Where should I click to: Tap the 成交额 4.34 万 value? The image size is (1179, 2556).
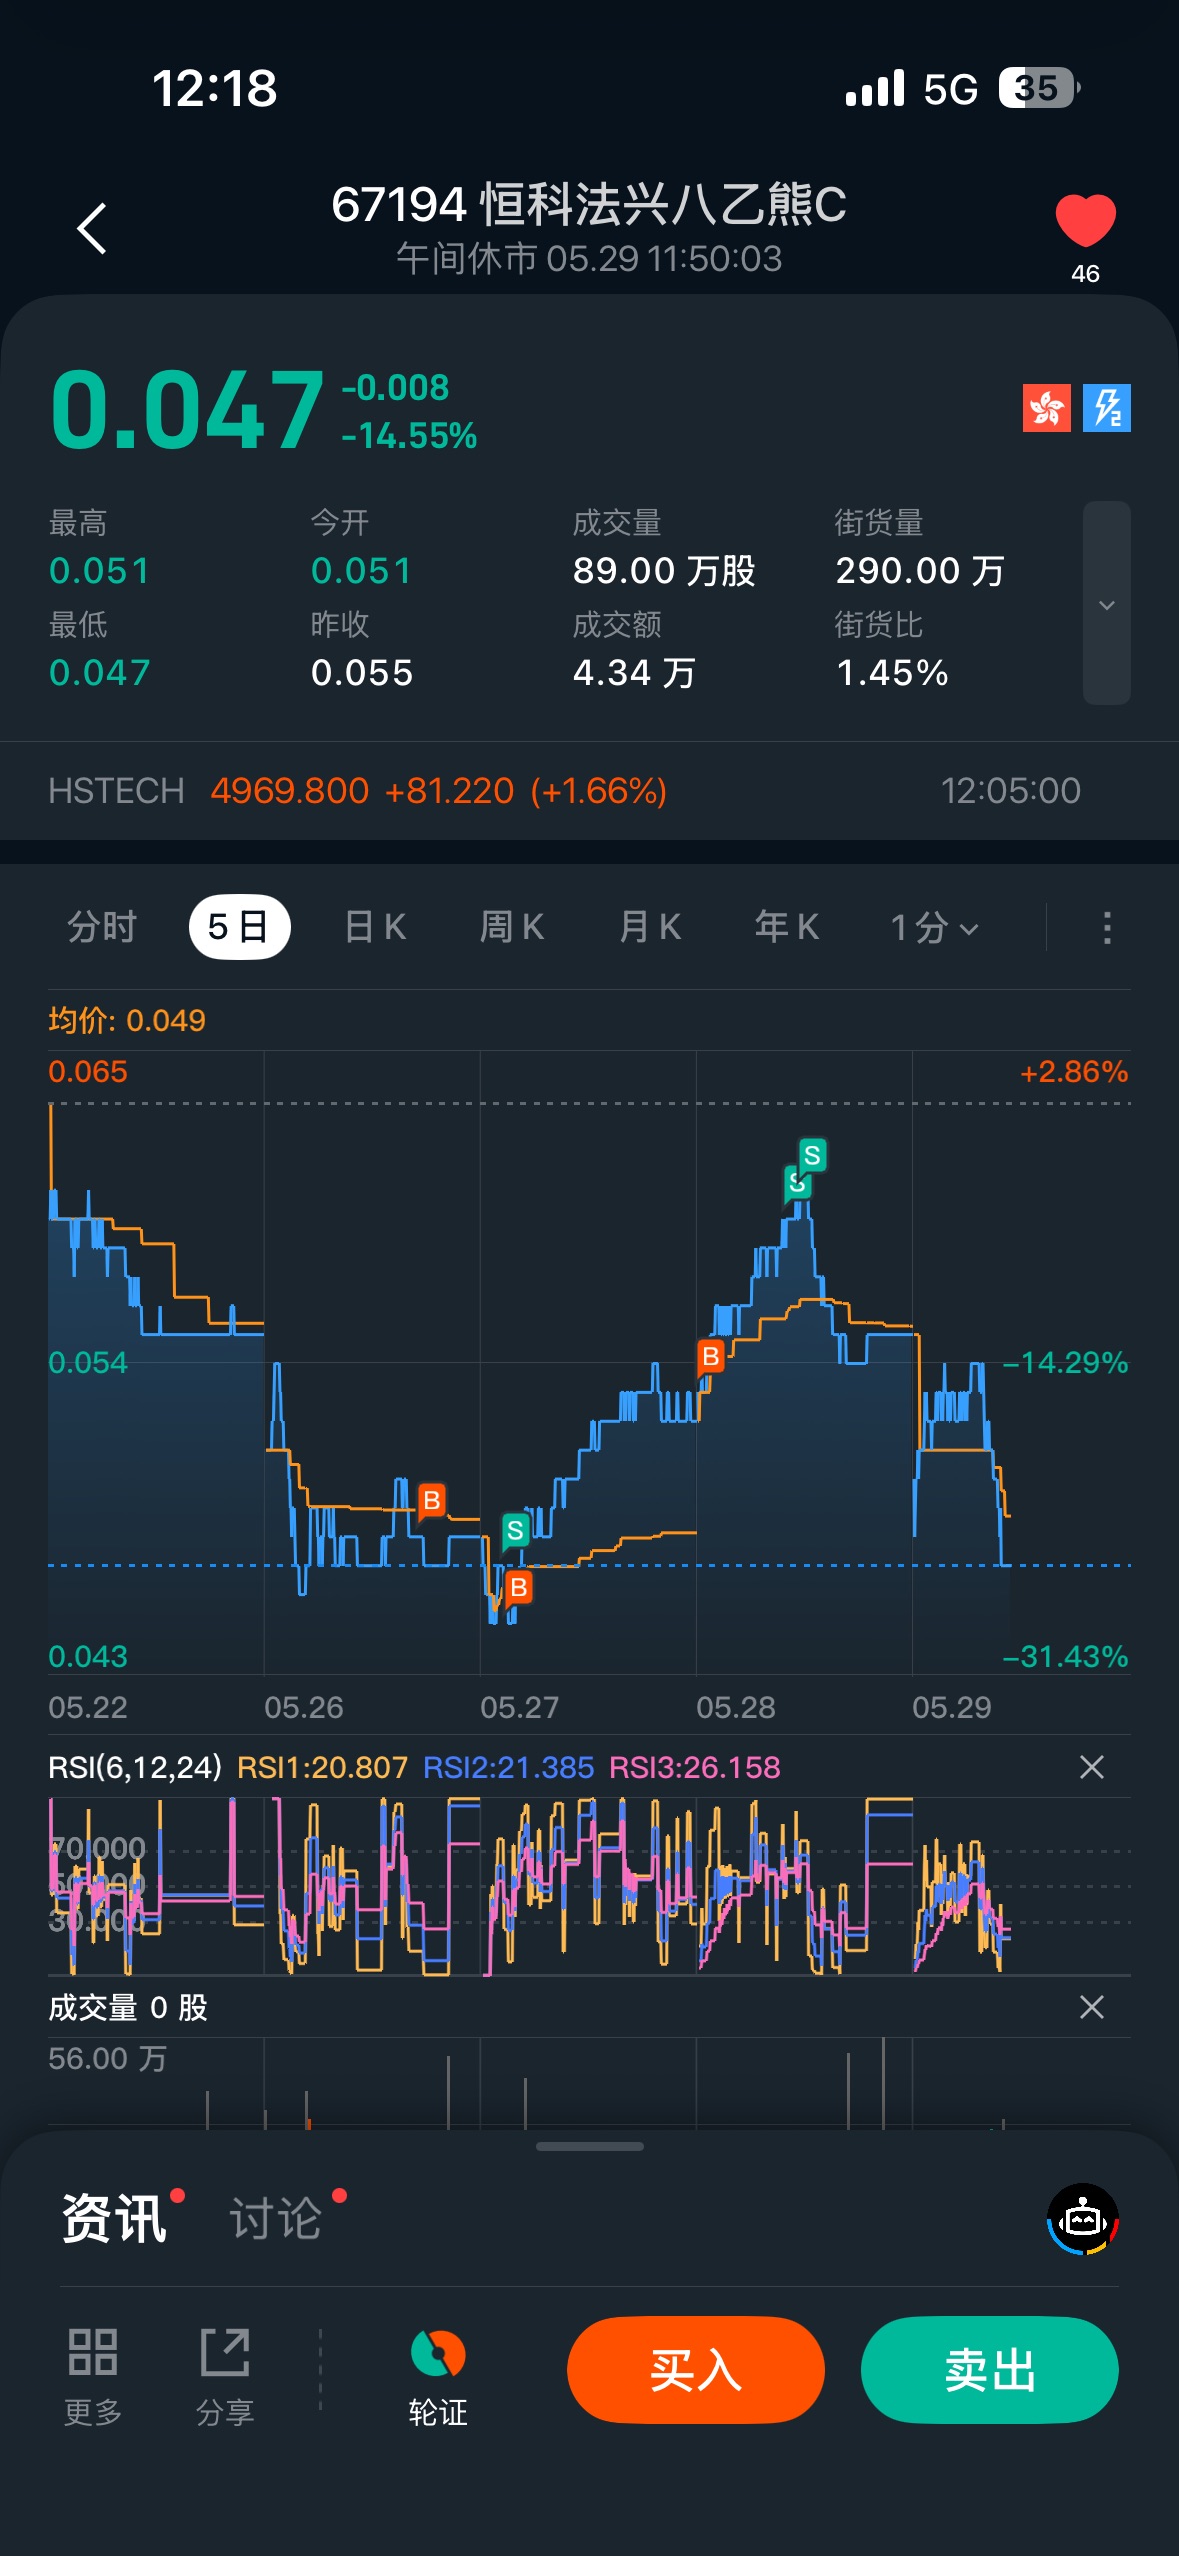coord(634,673)
